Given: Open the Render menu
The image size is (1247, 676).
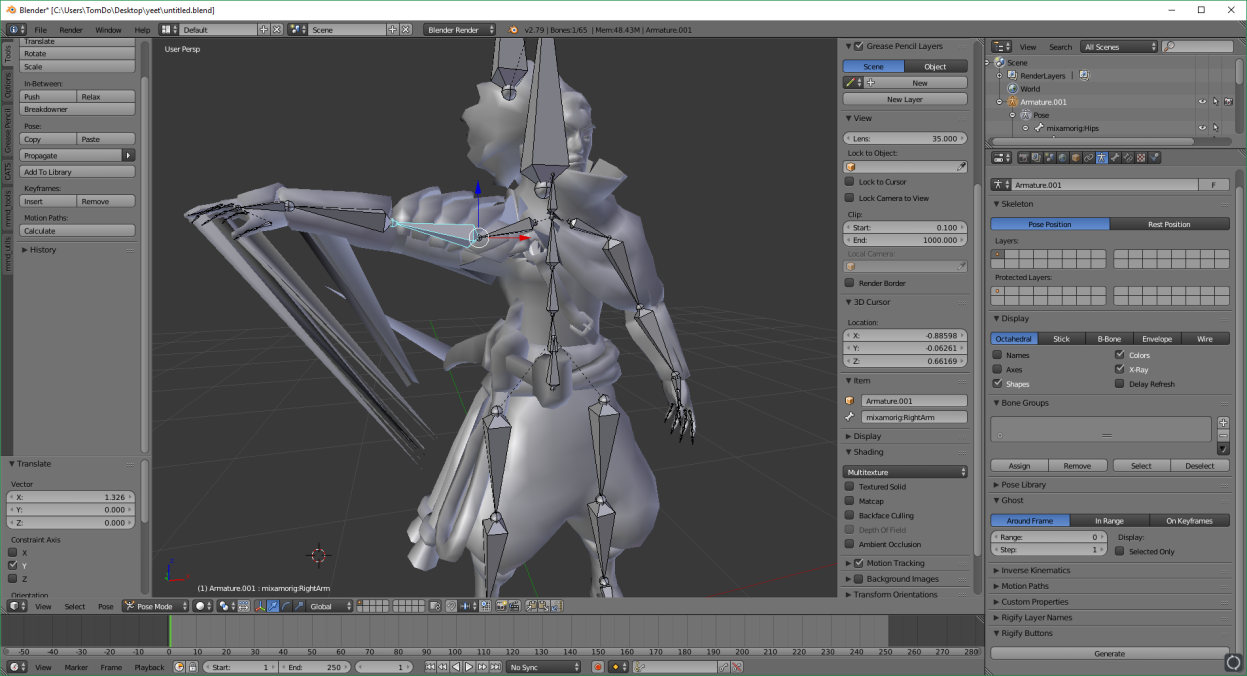Looking at the screenshot, I should tap(71, 30).
